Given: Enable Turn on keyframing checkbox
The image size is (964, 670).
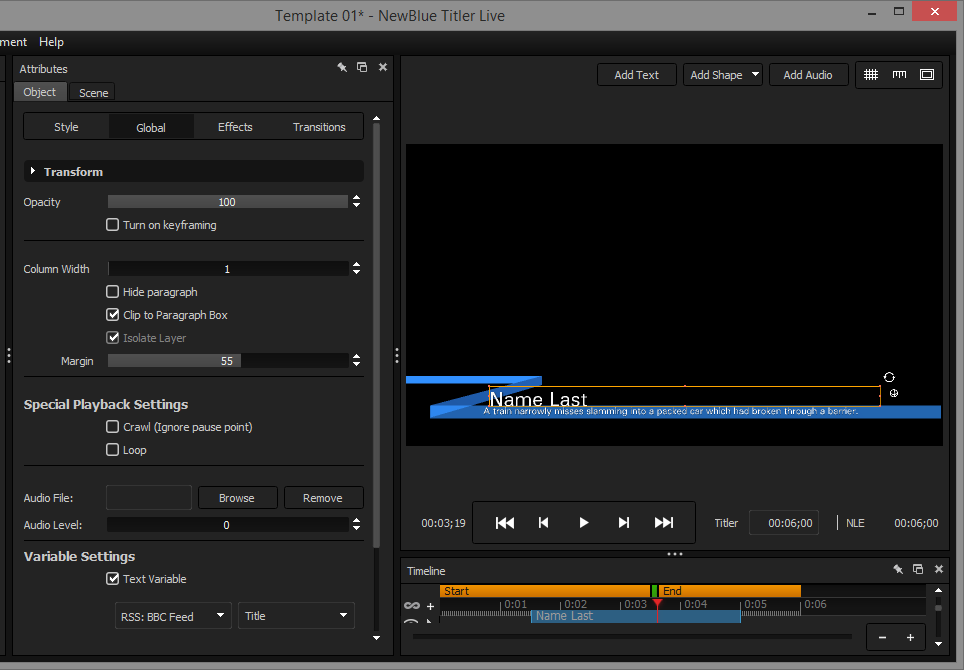Looking at the screenshot, I should tap(113, 225).
